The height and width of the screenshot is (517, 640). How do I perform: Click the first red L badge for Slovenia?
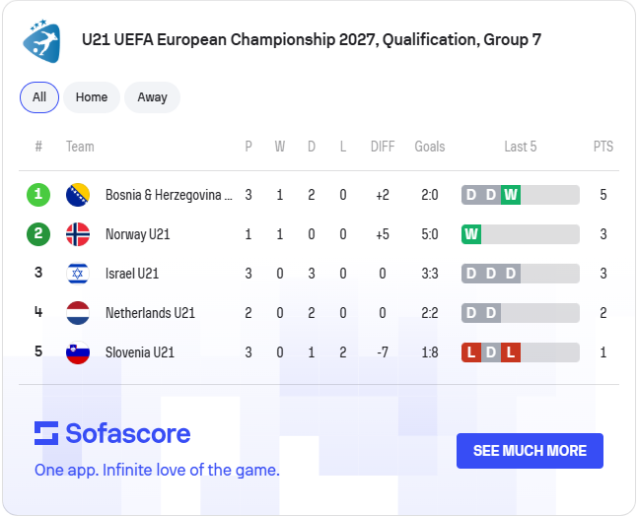click(471, 353)
